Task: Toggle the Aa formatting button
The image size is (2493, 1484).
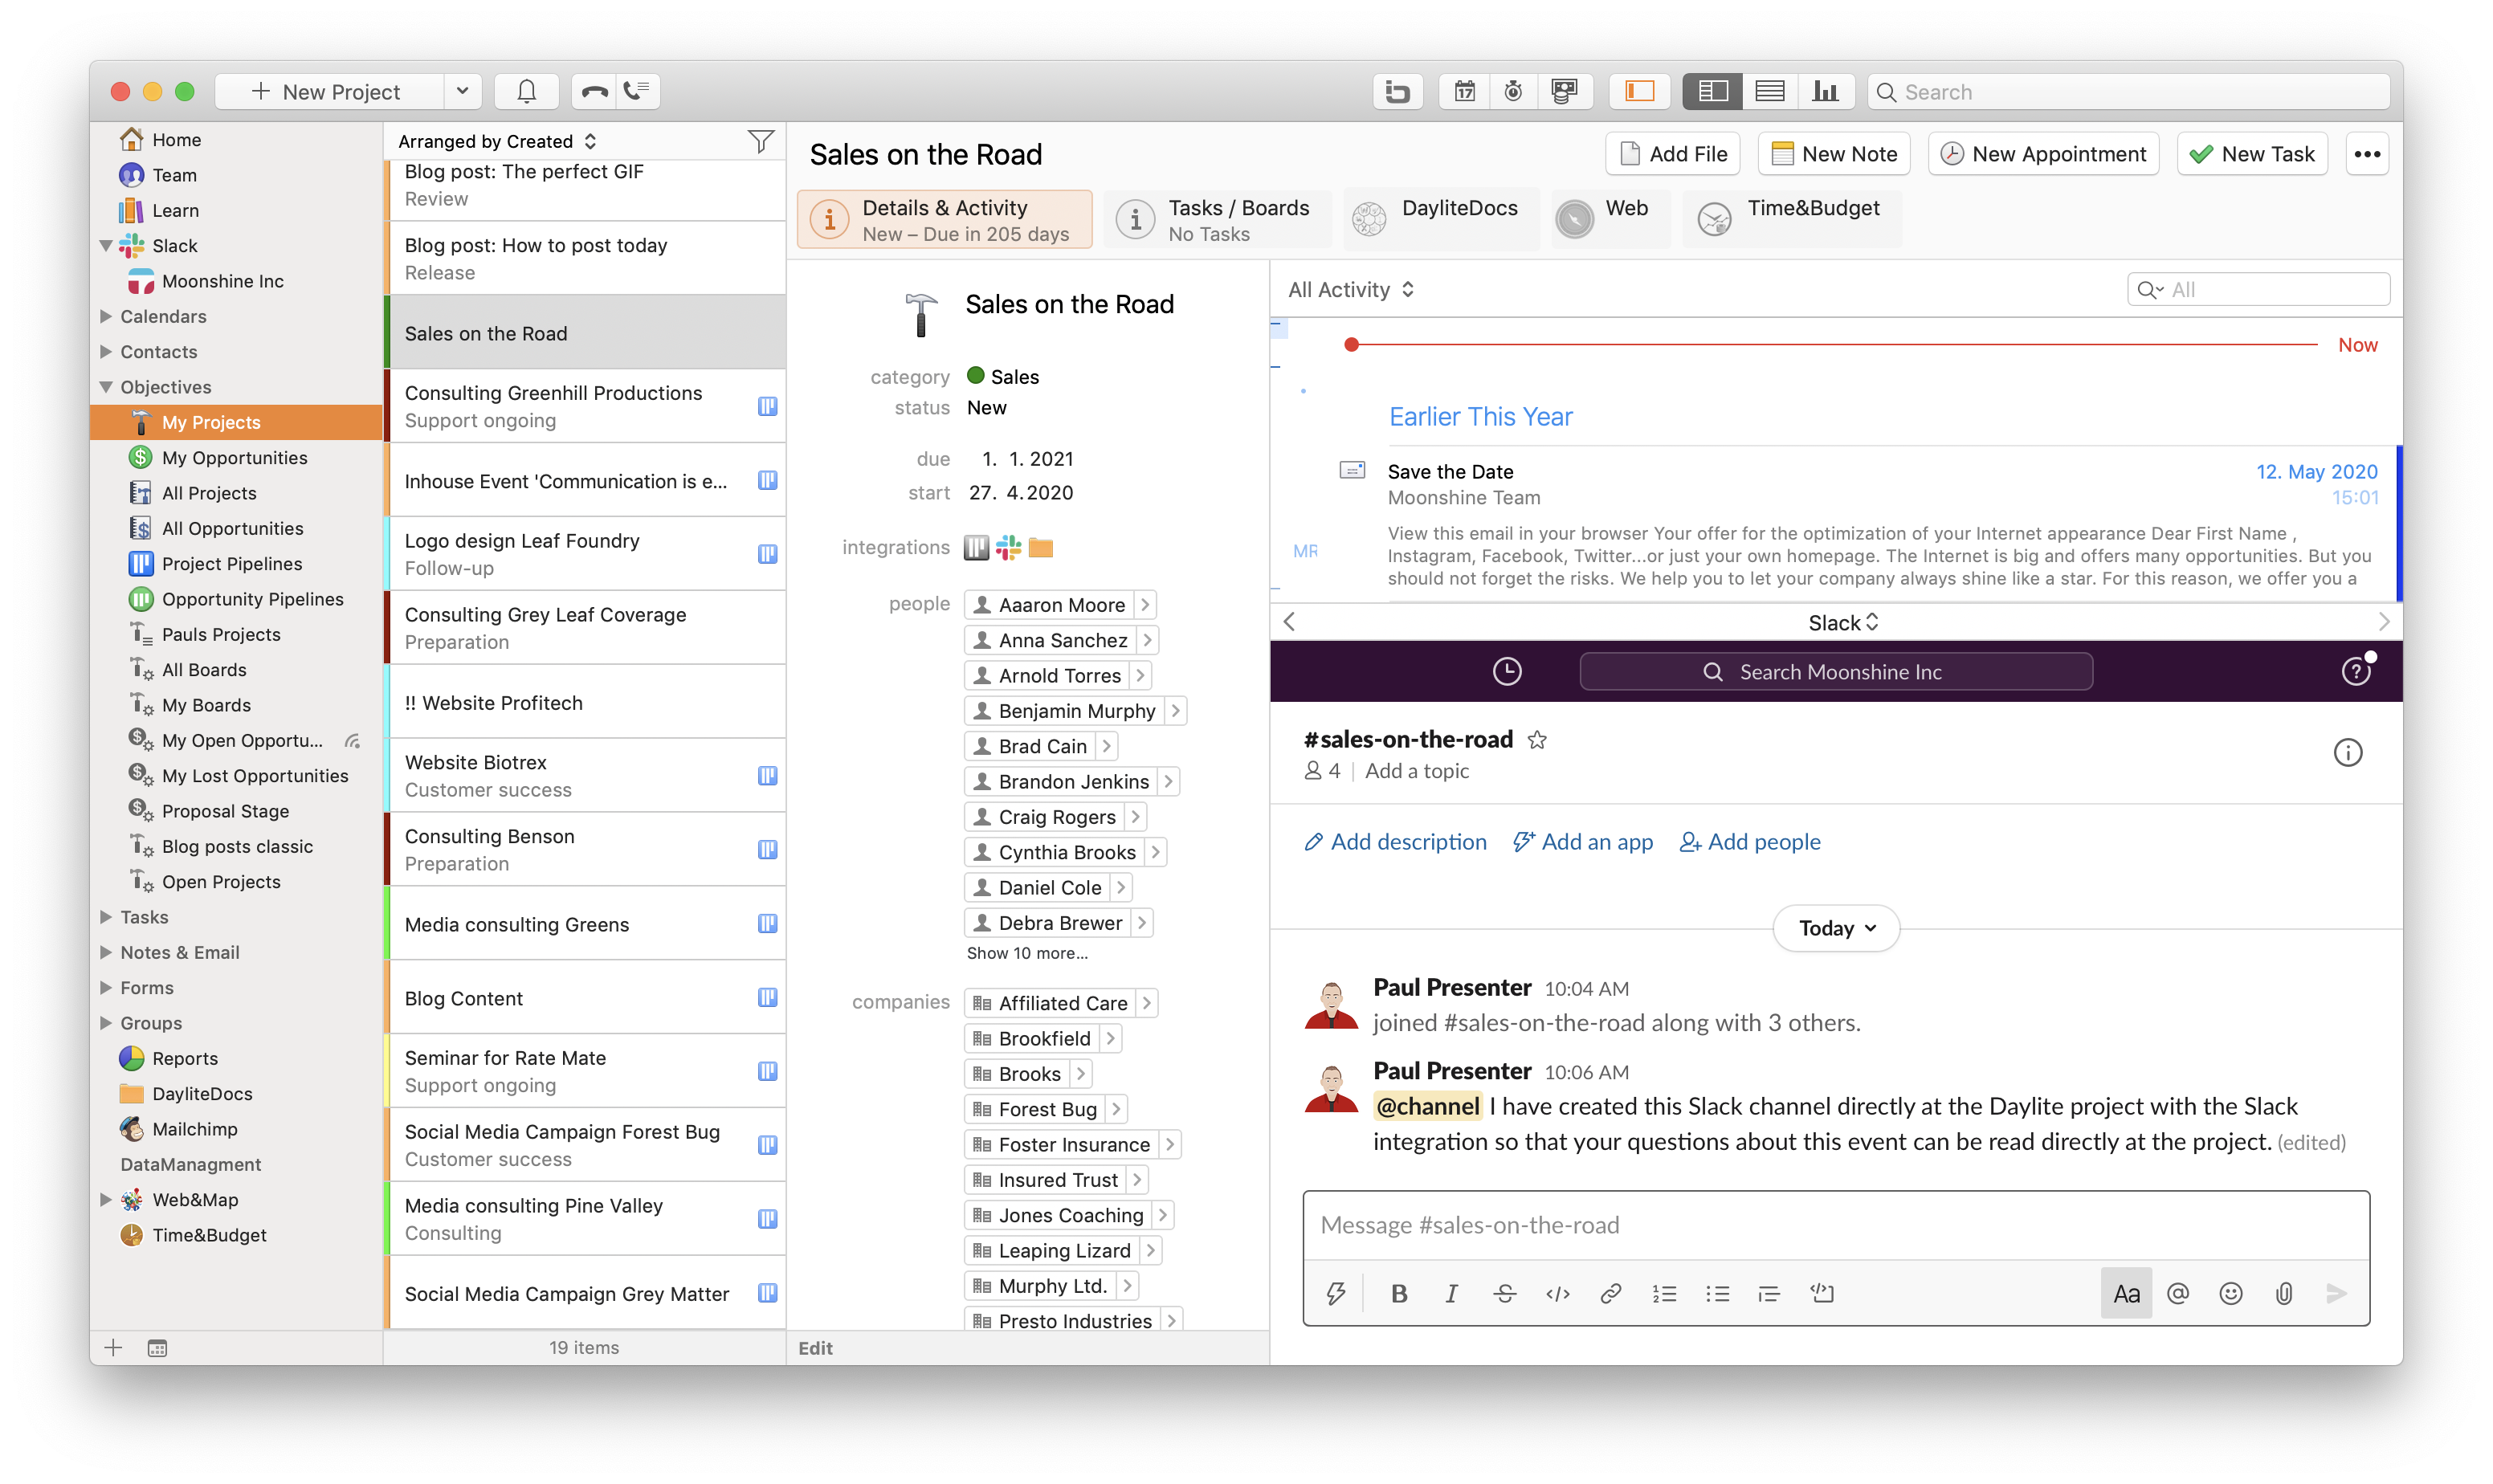Action: (x=2124, y=1293)
